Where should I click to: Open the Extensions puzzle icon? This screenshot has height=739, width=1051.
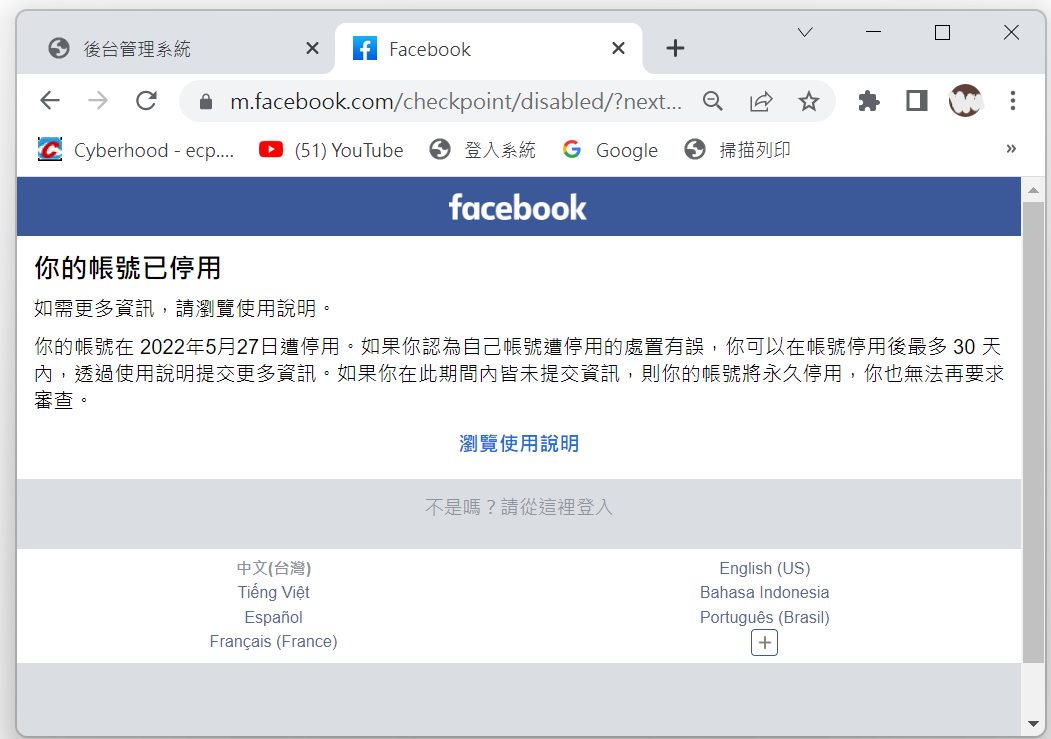click(869, 102)
